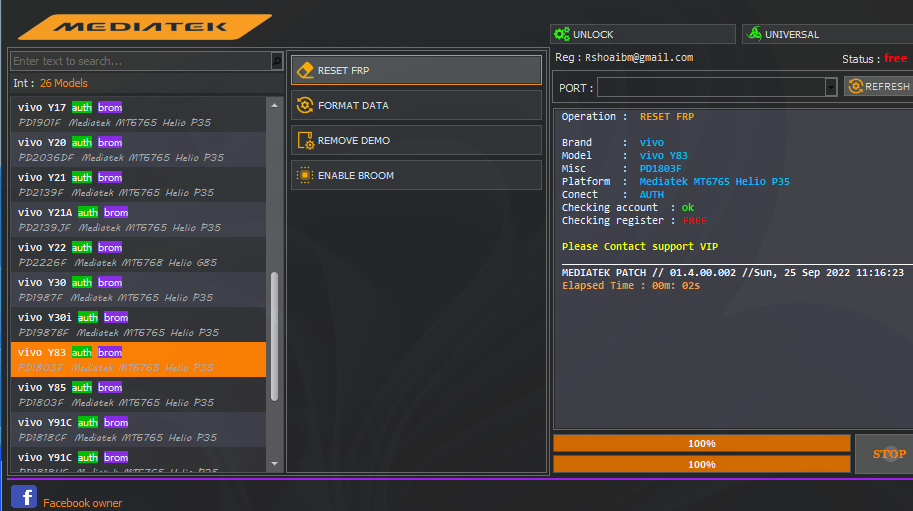Open the Facebook owner link

(x=82, y=503)
